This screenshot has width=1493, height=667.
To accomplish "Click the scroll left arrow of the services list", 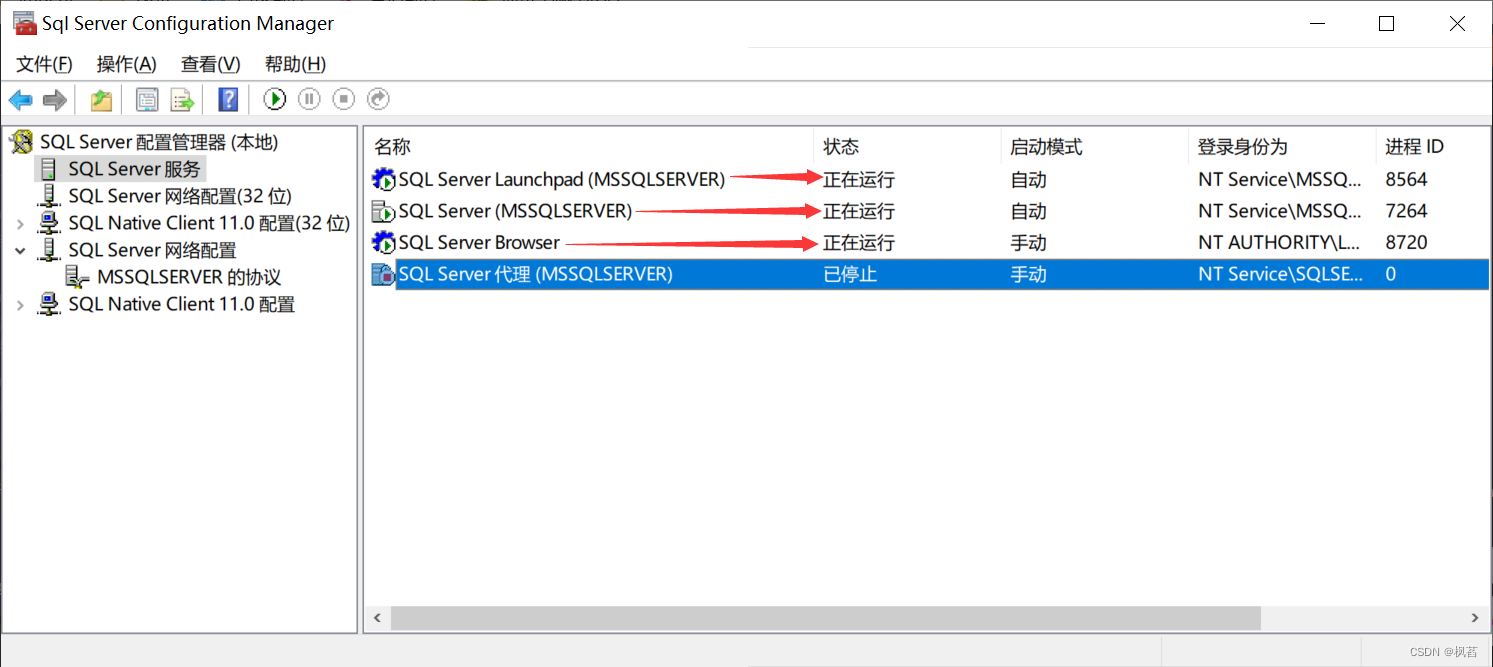I will (x=377, y=619).
